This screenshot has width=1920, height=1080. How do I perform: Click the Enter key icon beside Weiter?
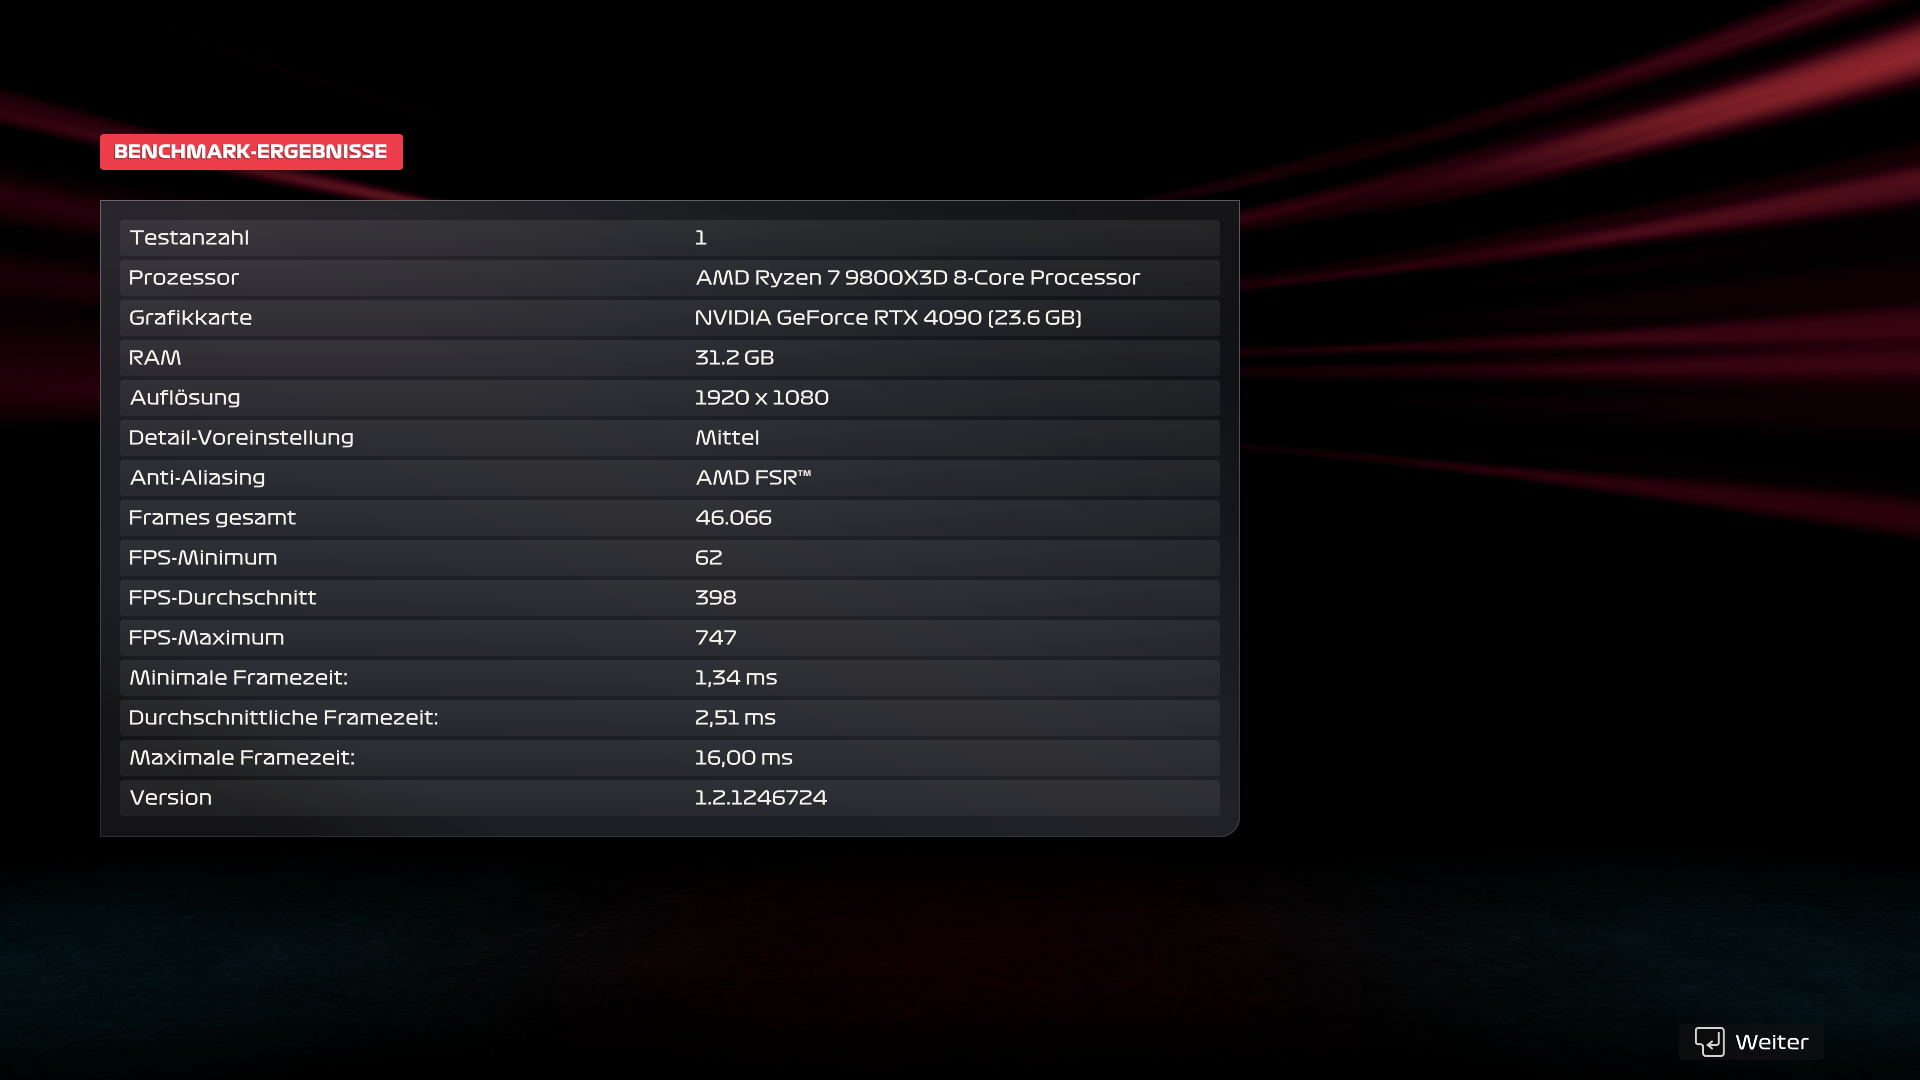pyautogui.click(x=1709, y=1042)
